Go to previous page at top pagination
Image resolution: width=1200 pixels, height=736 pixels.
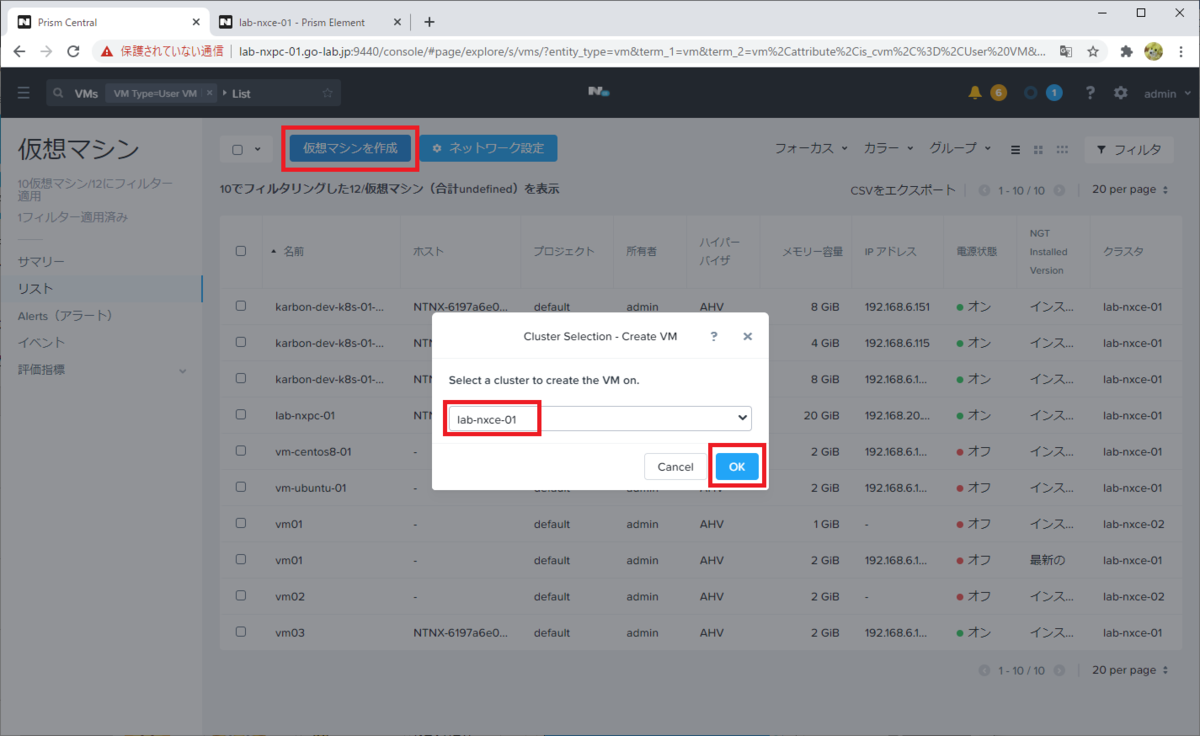984,190
